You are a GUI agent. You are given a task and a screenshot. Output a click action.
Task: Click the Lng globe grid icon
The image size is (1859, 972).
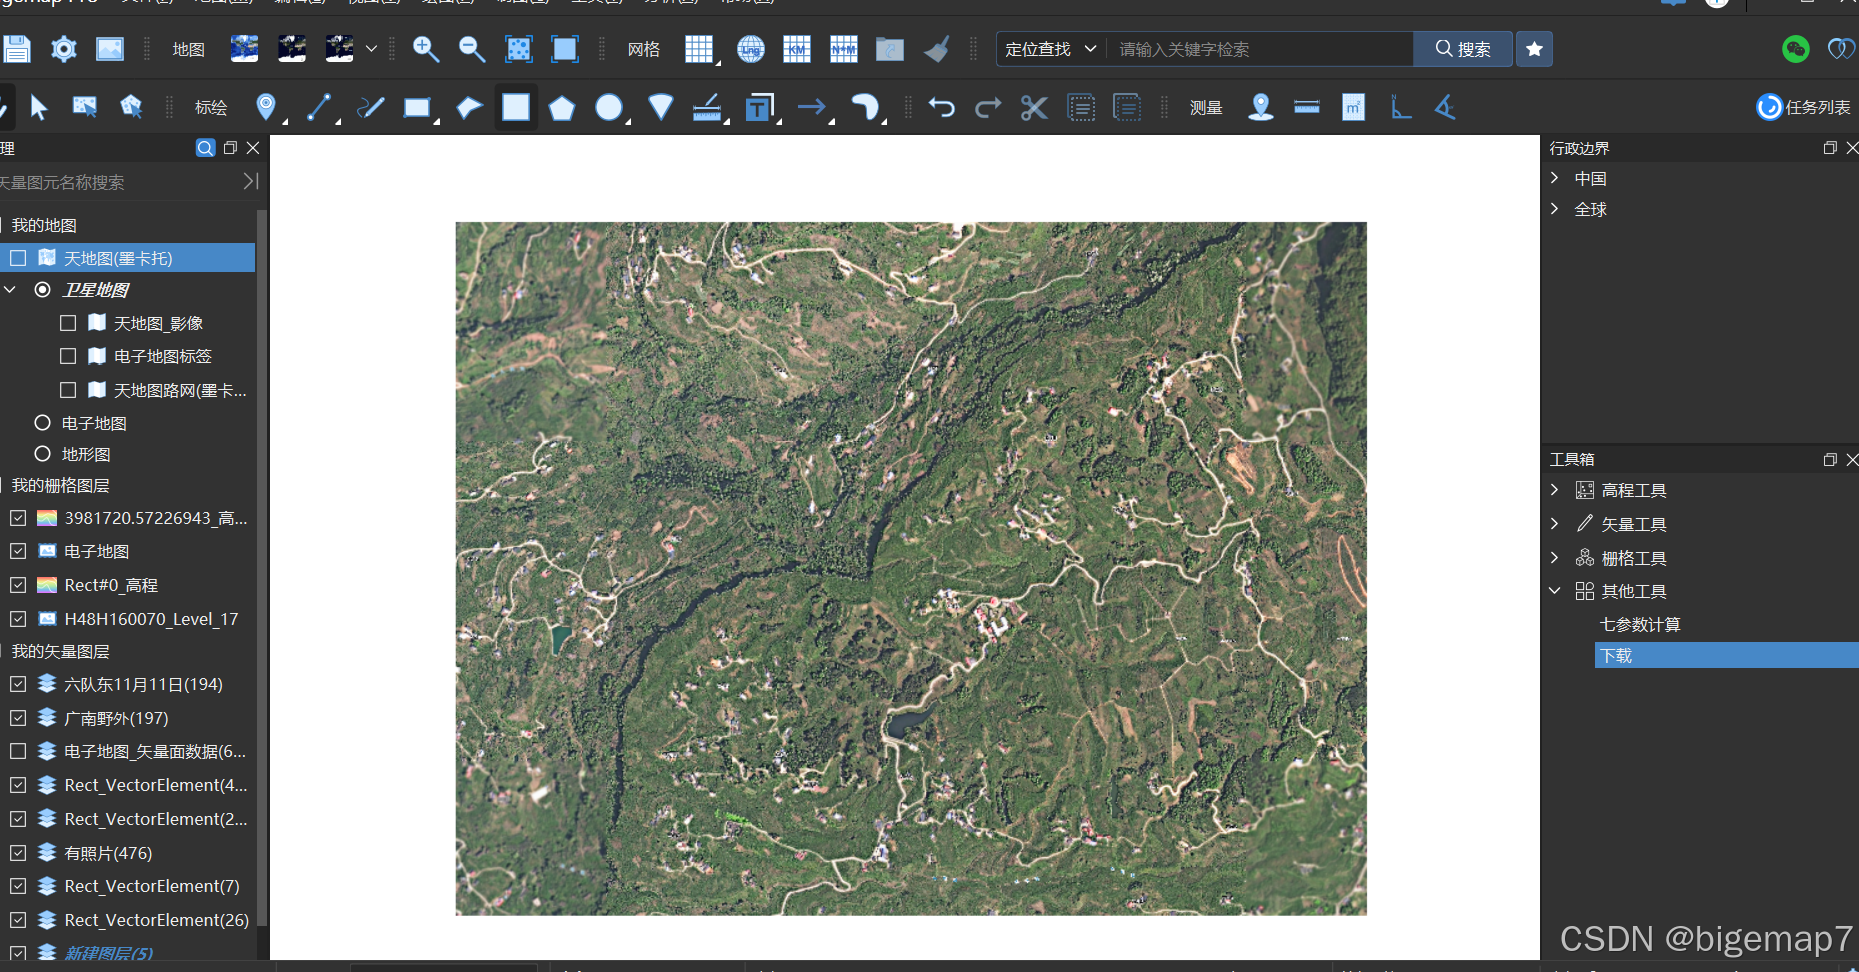tap(751, 49)
